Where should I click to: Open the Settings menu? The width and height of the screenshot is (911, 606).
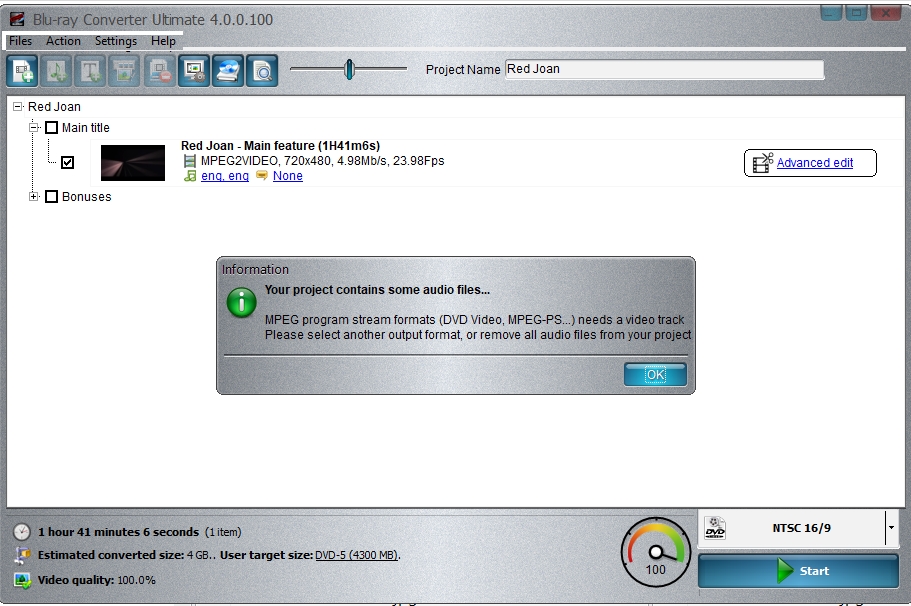point(116,41)
